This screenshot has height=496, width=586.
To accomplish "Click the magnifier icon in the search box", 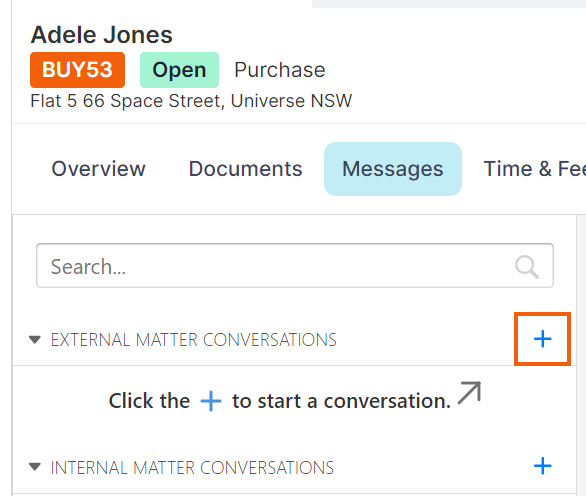I will point(527,267).
